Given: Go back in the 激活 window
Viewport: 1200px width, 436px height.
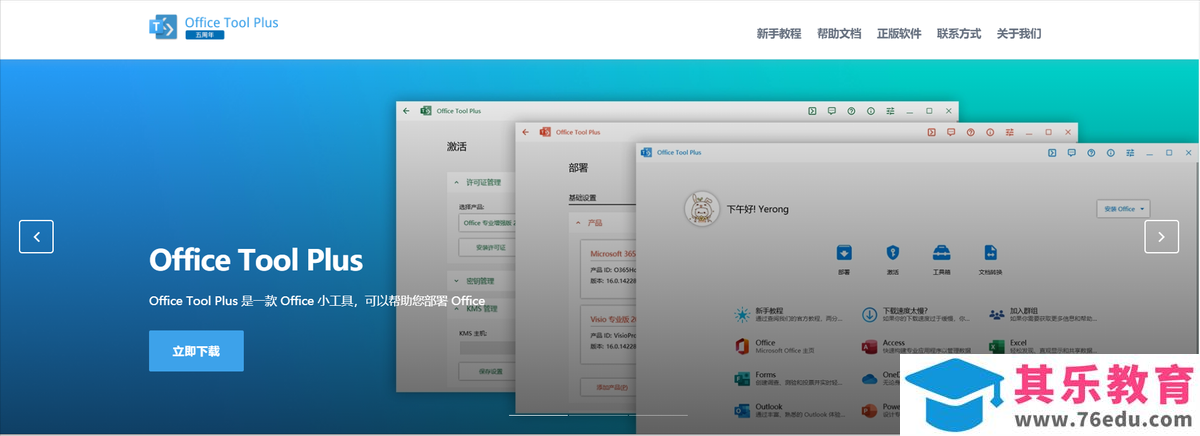Looking at the screenshot, I should click(406, 111).
